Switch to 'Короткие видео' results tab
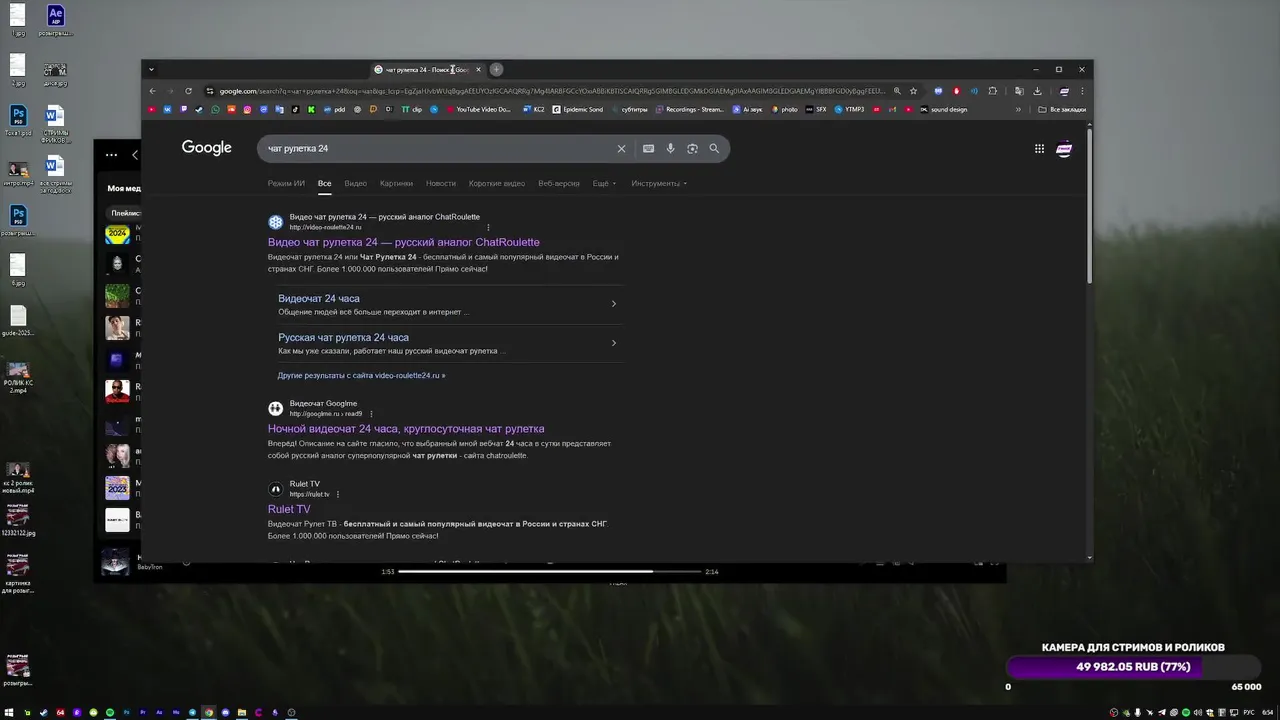Screen dimensions: 1280x720 point(497,183)
